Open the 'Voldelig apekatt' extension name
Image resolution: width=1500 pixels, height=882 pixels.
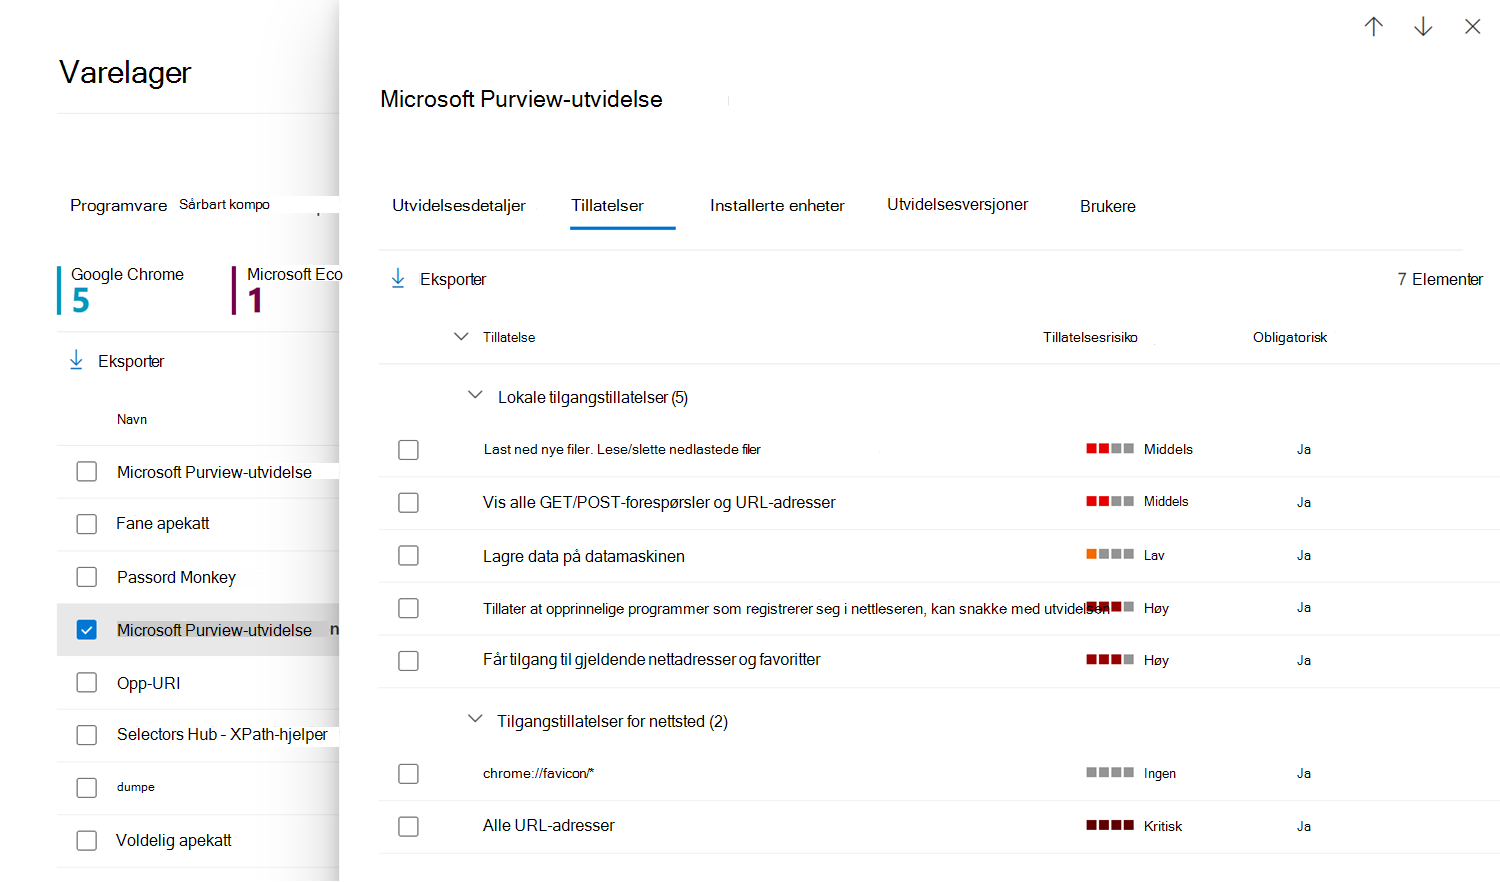(x=174, y=841)
